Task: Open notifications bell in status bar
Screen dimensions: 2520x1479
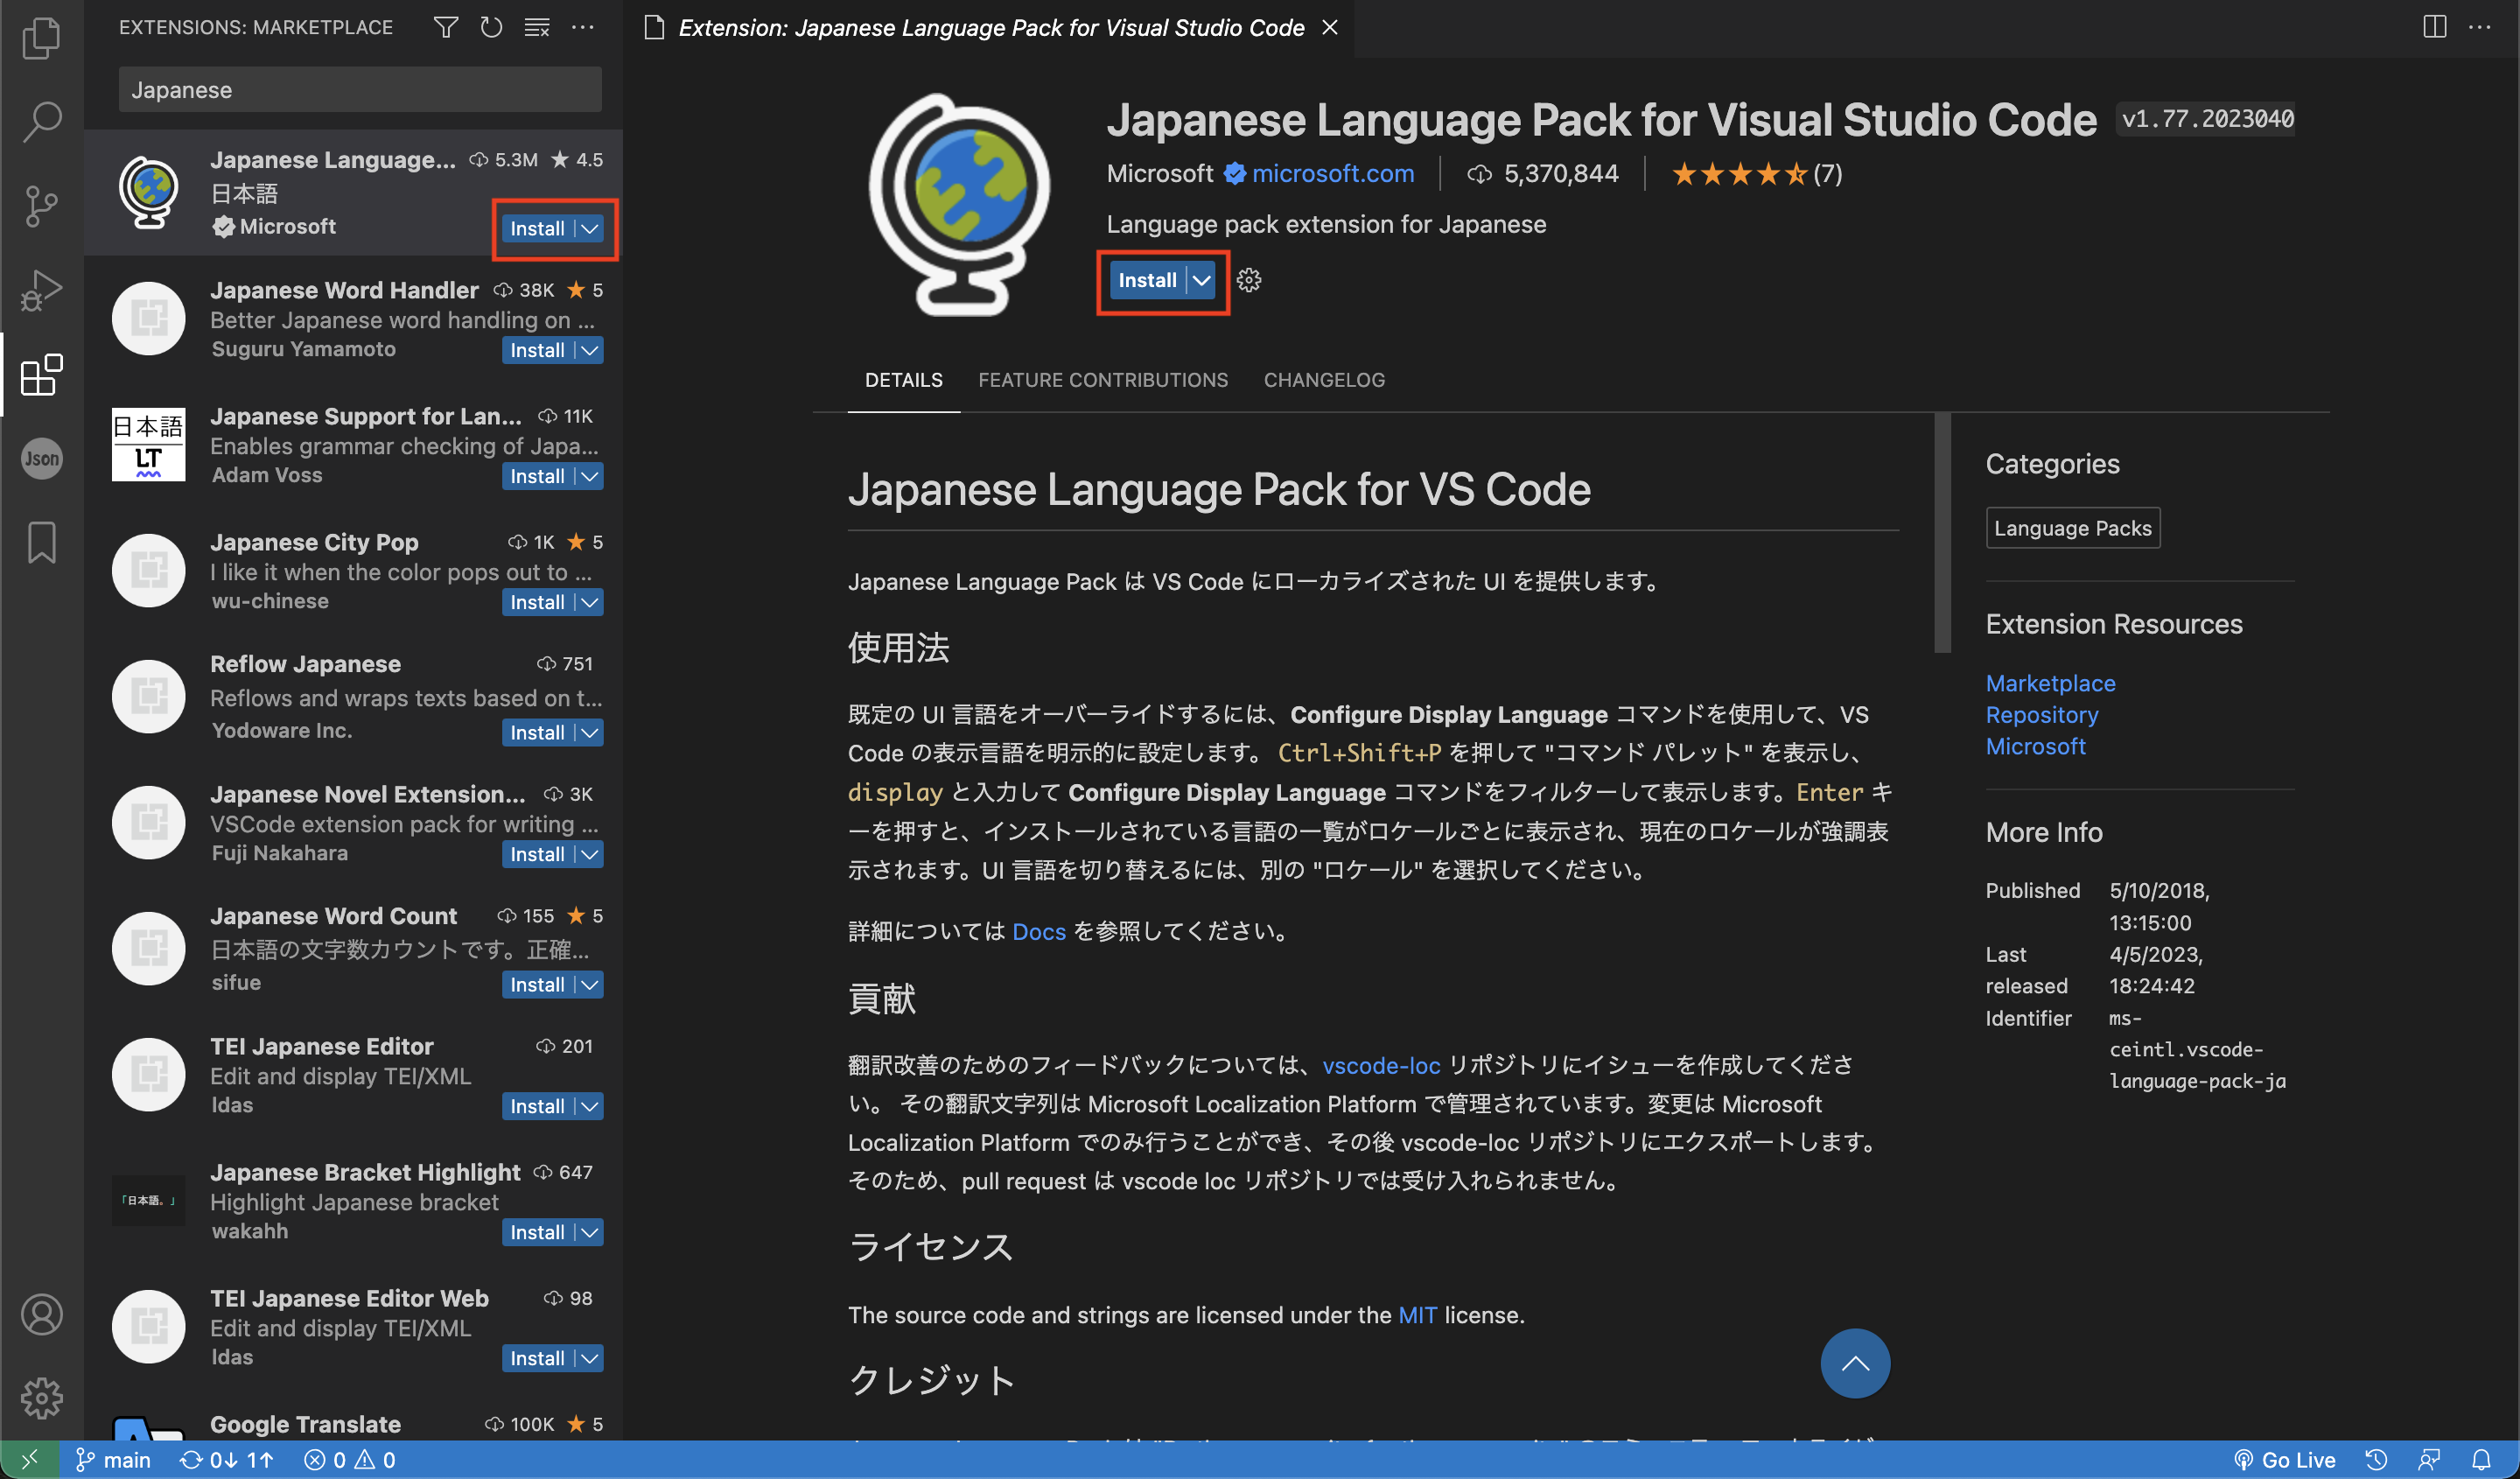Action: 2481,1459
